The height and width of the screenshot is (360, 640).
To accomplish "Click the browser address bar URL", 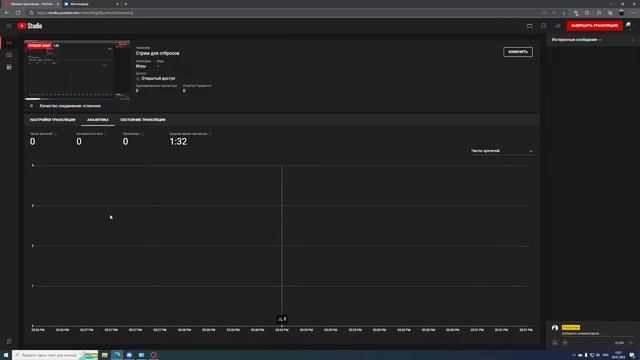I will pos(85,13).
